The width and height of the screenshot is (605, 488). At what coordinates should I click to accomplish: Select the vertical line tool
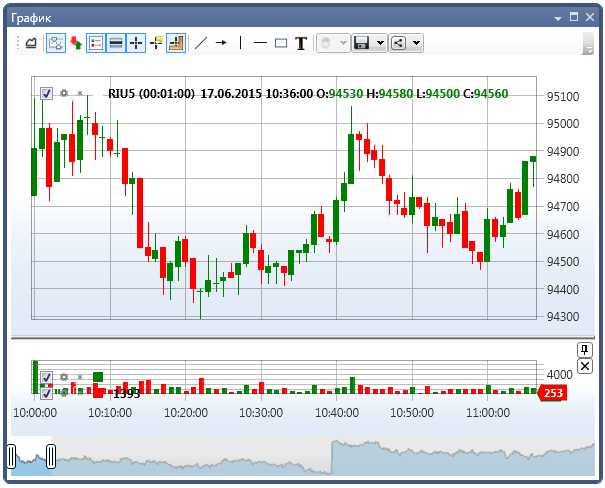[x=241, y=43]
